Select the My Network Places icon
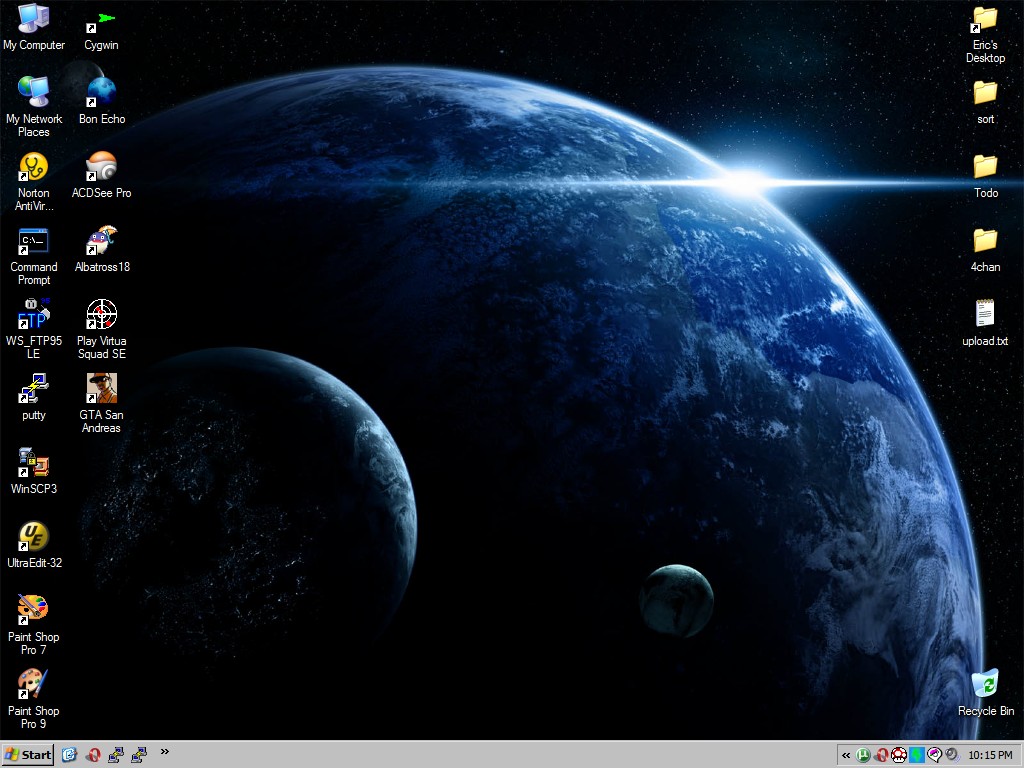Image resolution: width=1024 pixels, height=768 pixels. 34,106
